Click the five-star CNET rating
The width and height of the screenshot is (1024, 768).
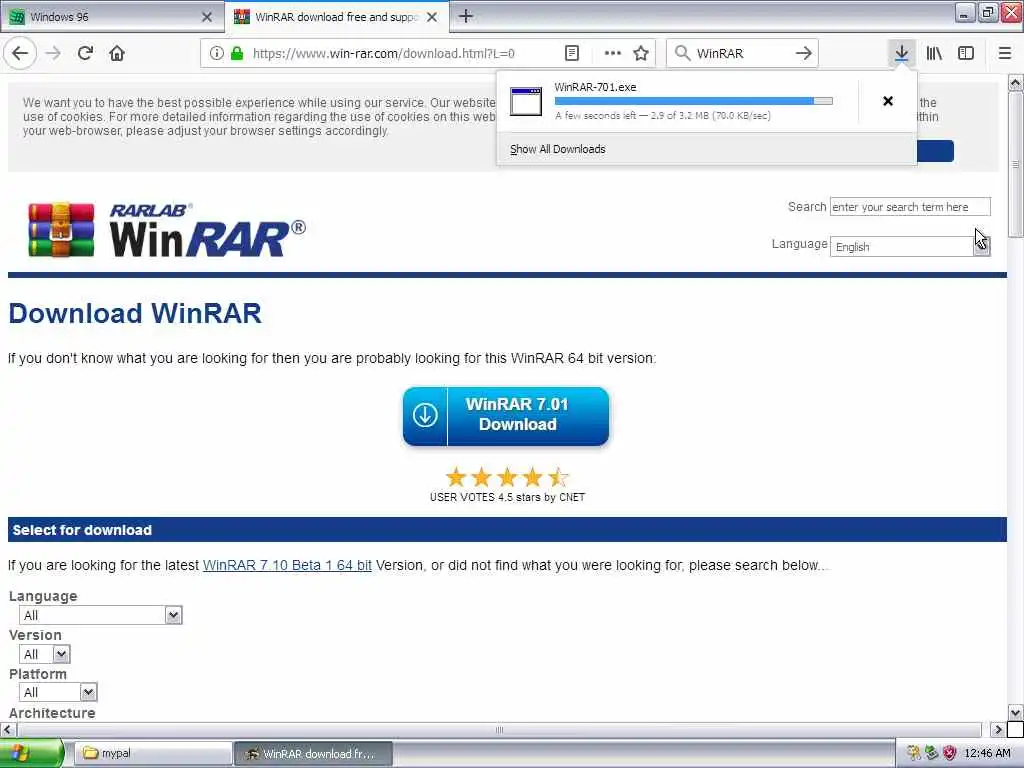[507, 477]
